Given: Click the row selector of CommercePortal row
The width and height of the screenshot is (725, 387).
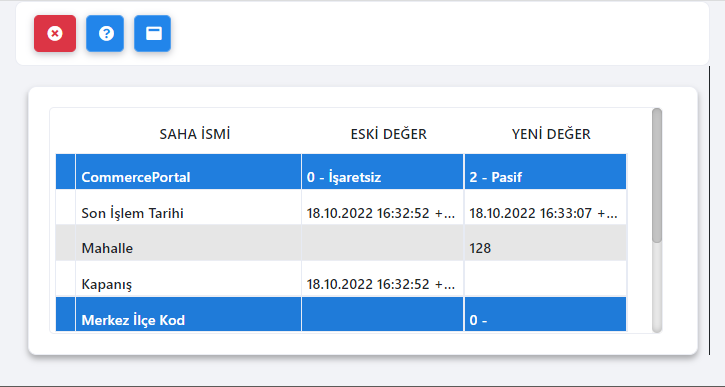Looking at the screenshot, I should pos(65,172).
